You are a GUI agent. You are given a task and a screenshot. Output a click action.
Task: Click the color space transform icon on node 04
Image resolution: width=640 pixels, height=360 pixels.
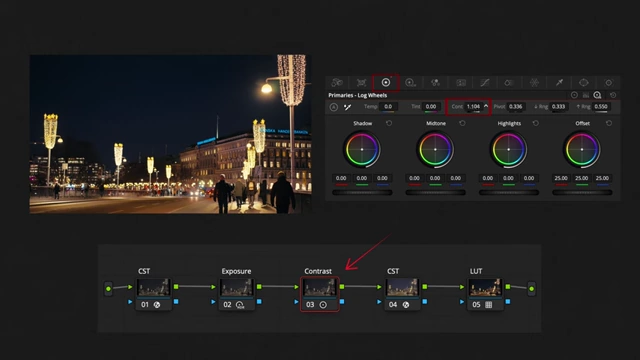tap(406, 305)
